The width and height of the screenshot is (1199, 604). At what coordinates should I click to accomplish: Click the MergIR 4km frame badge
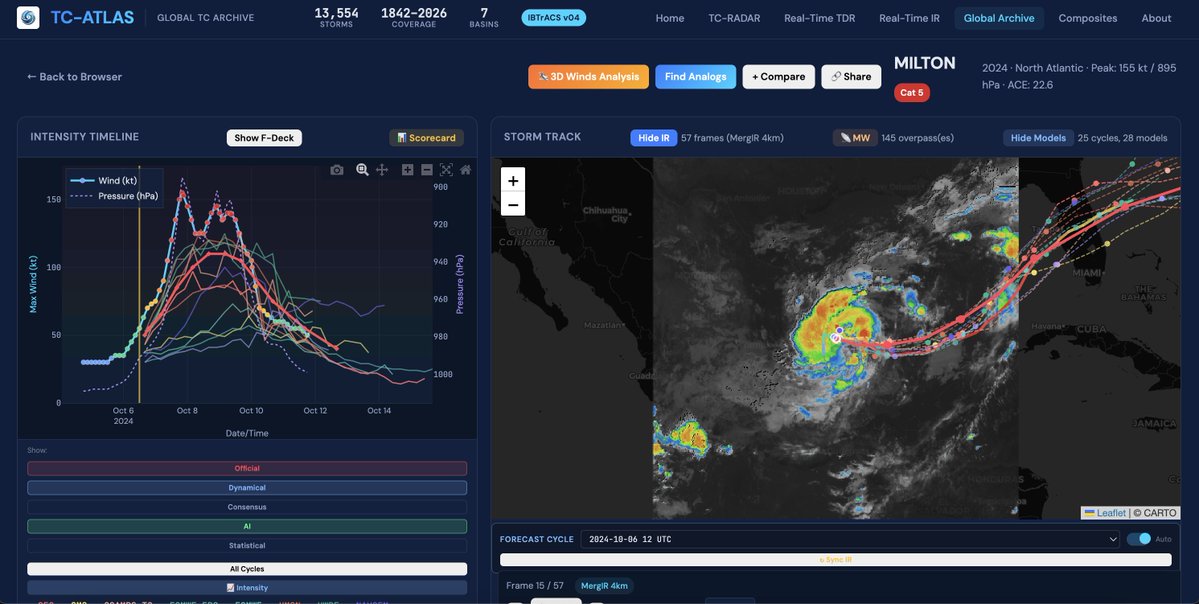604,586
